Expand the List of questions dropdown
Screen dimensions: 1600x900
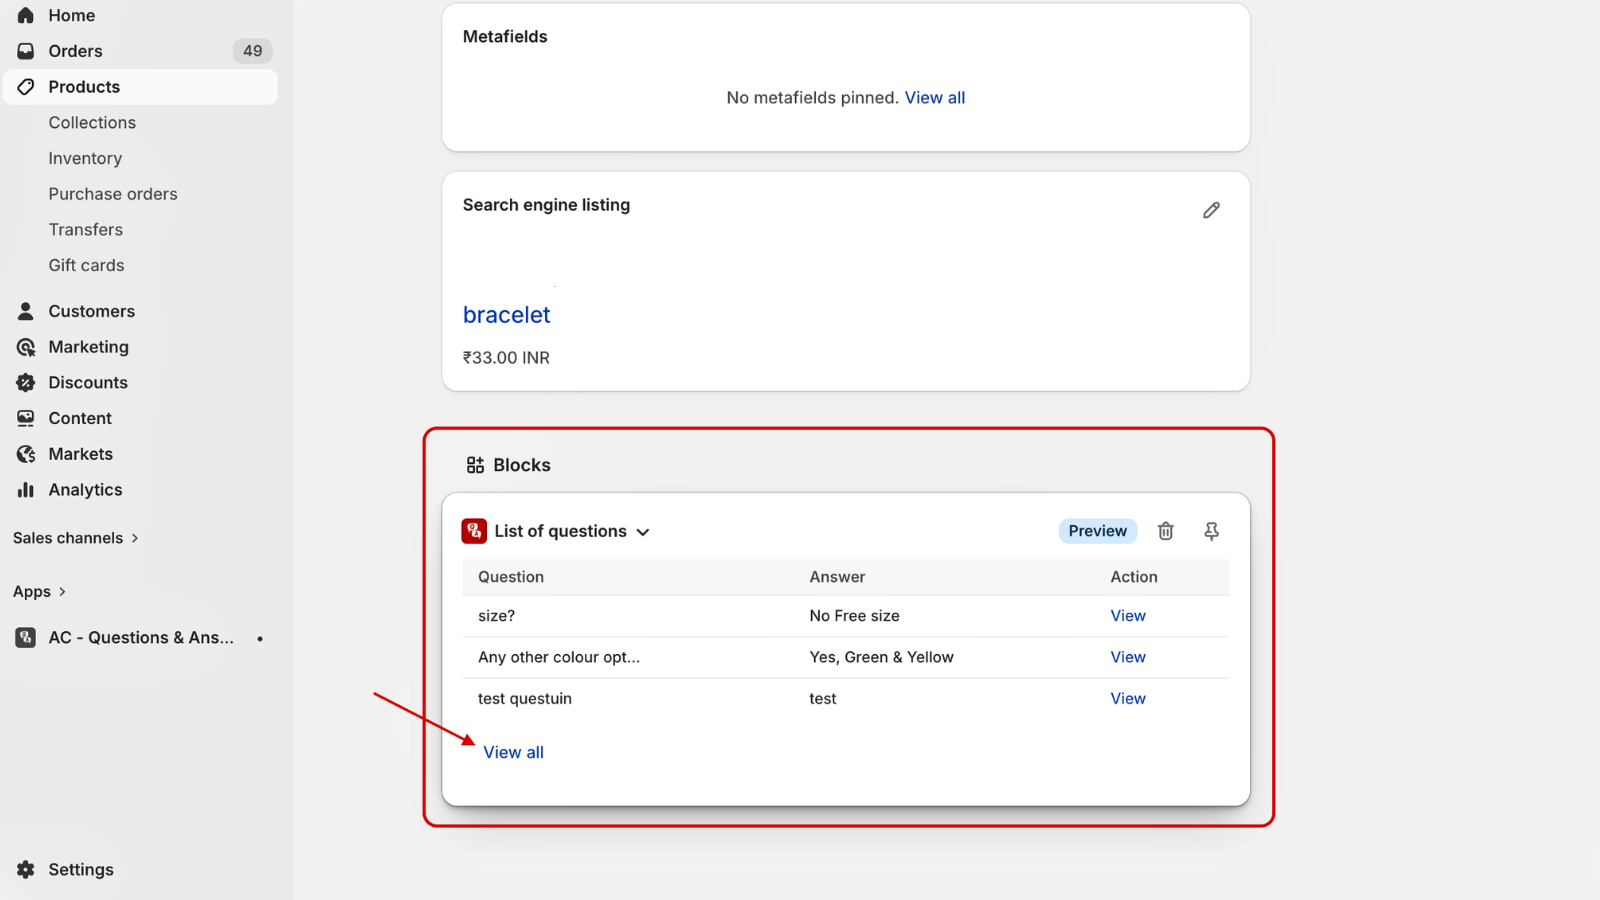coord(643,532)
